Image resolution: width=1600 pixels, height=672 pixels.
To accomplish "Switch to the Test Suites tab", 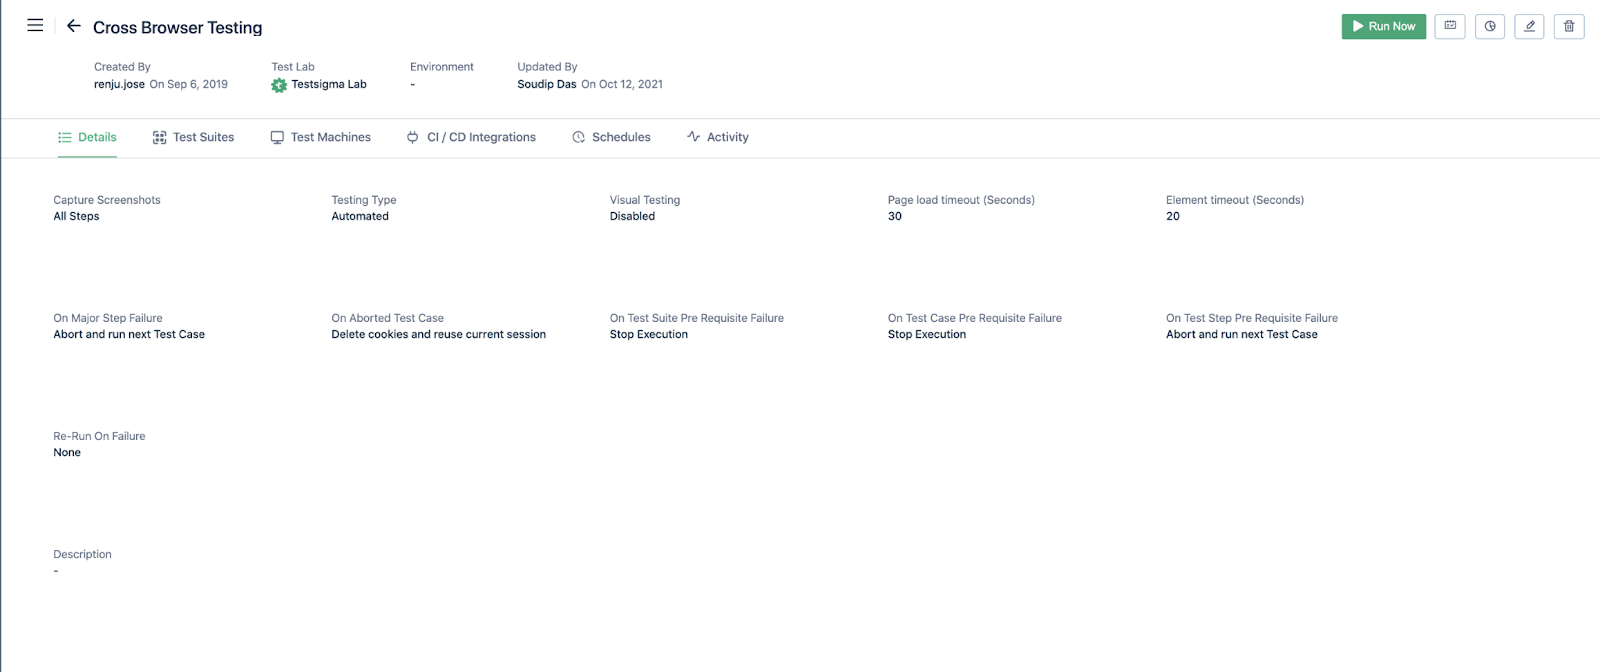I will 193,137.
